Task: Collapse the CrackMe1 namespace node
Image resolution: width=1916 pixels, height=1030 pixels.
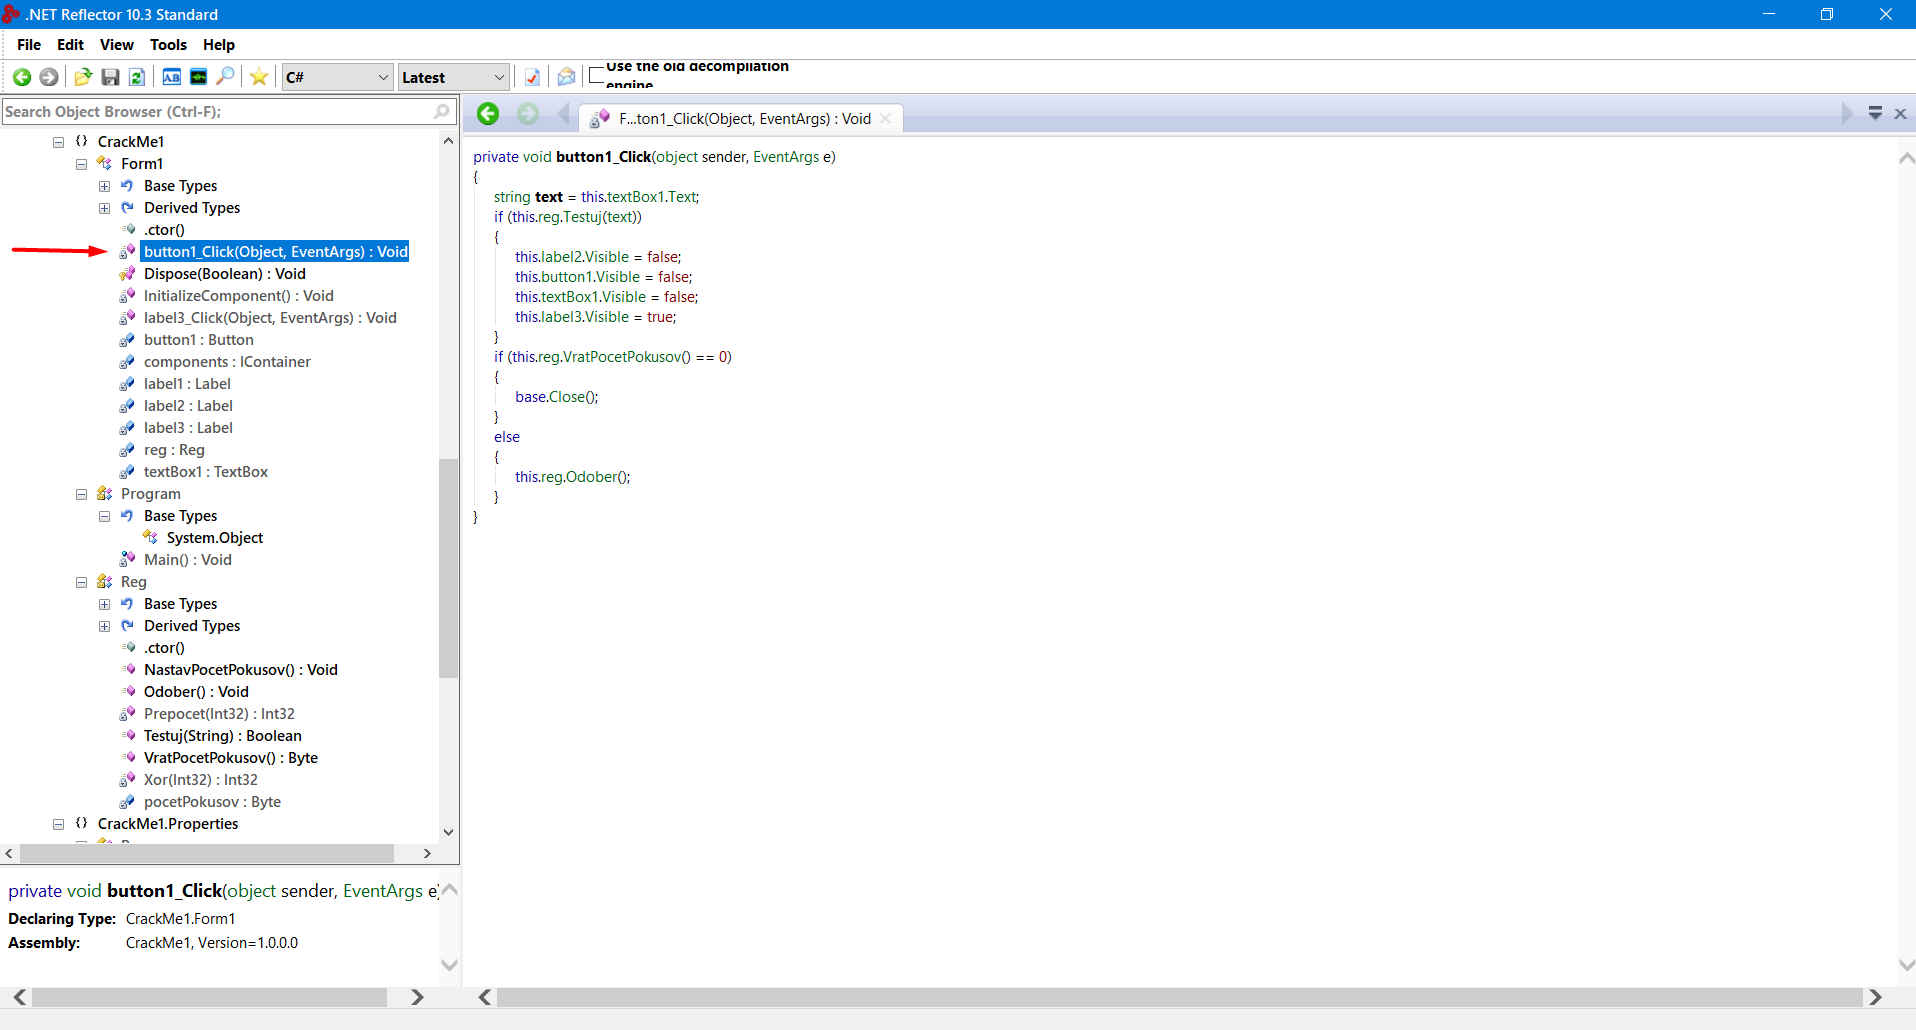Action: click(58, 142)
